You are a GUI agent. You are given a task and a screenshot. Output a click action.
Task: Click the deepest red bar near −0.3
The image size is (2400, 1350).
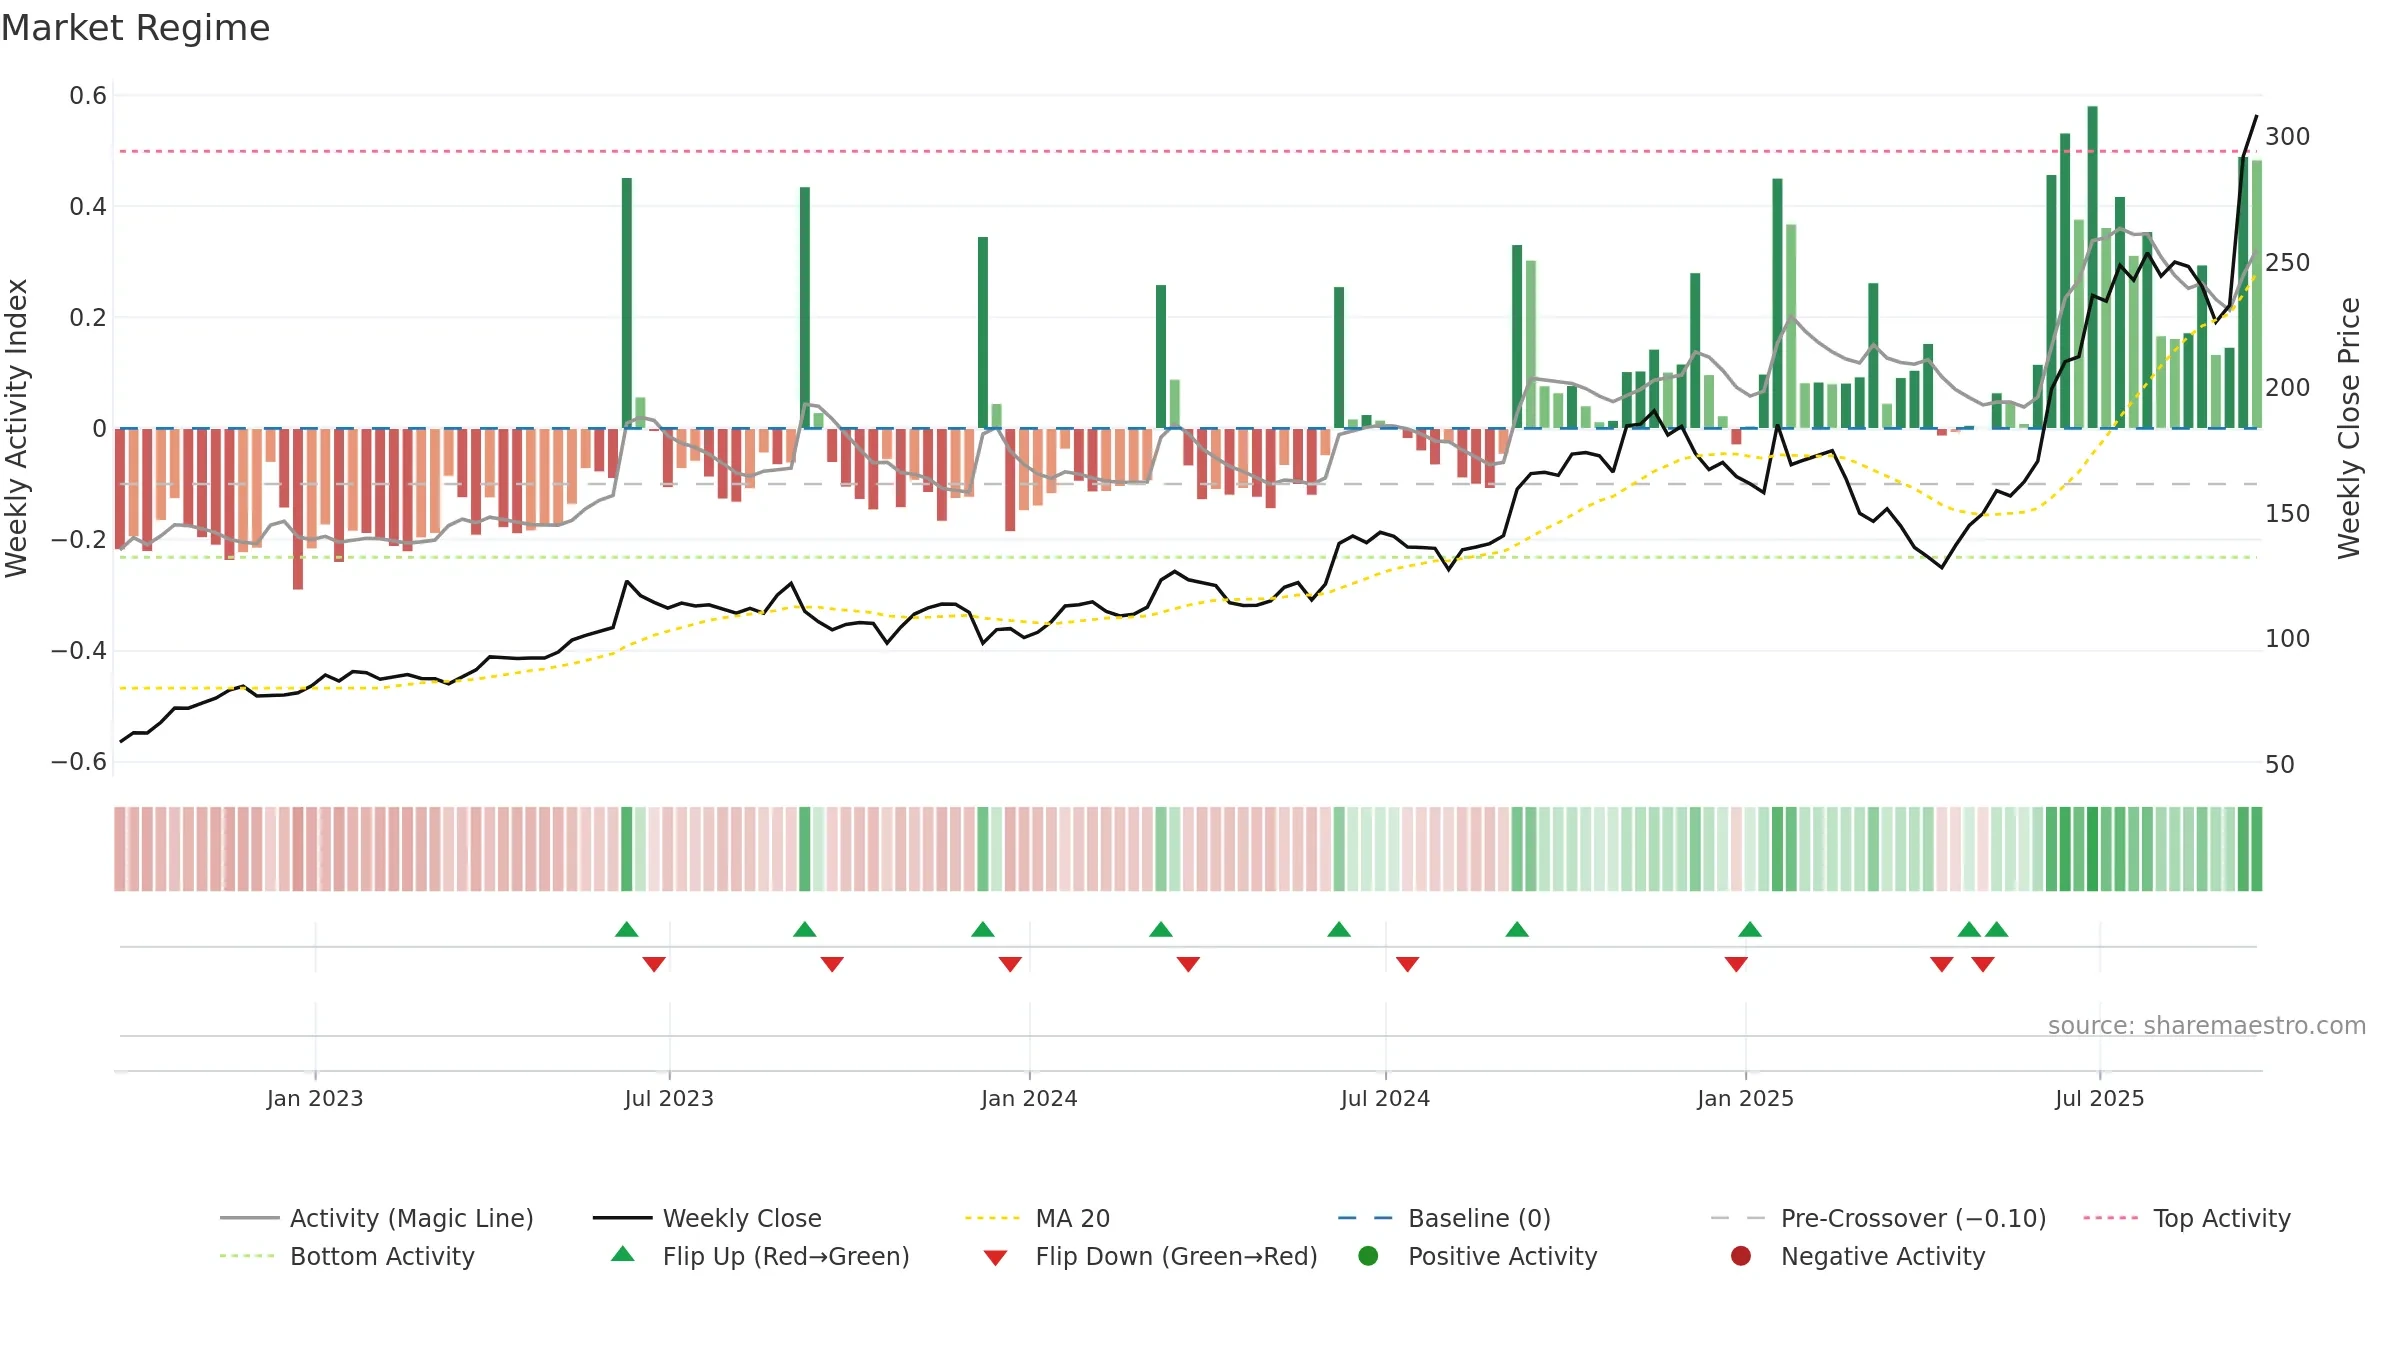pyautogui.click(x=298, y=509)
